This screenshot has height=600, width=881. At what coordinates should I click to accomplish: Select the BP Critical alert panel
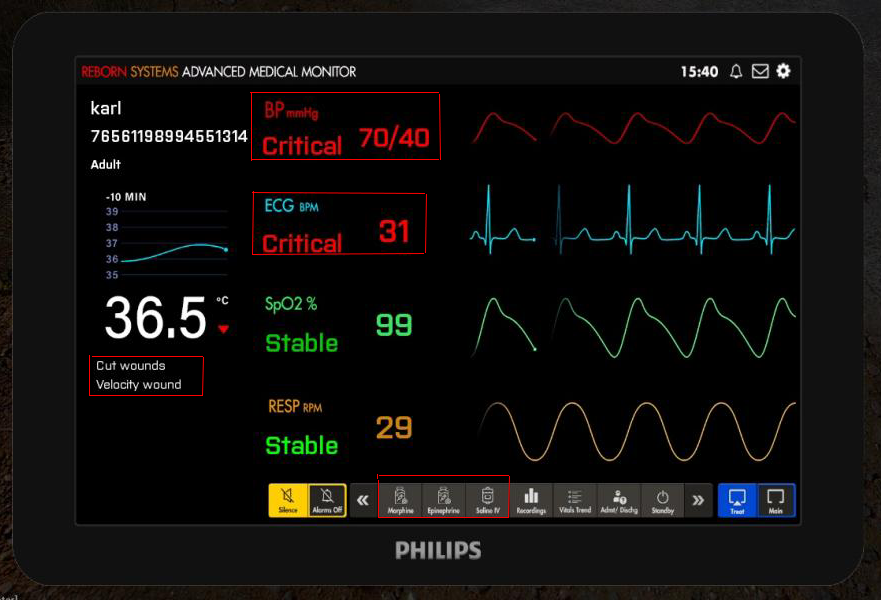tap(345, 126)
